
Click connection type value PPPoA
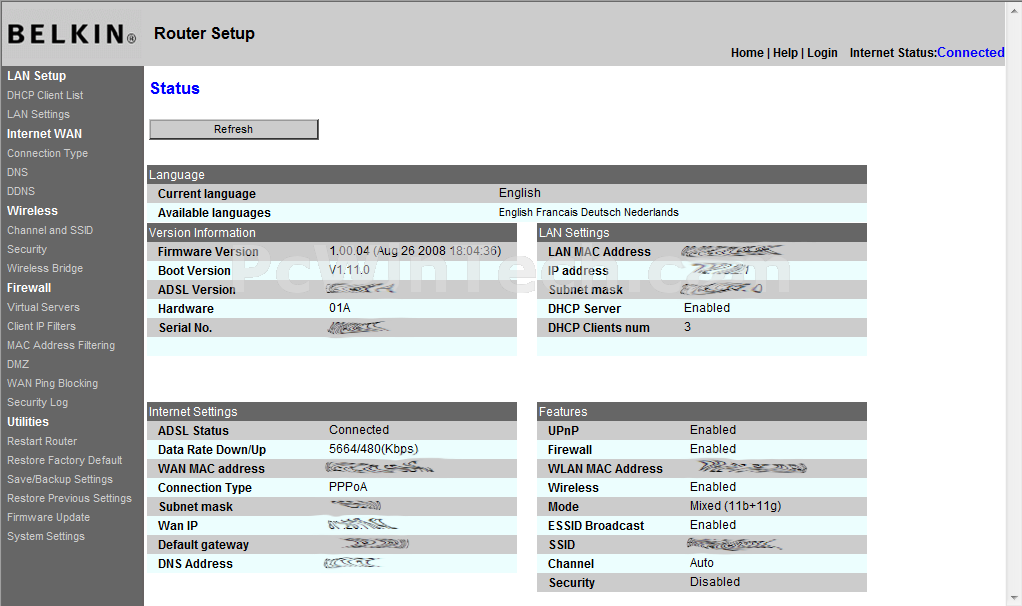coord(348,487)
